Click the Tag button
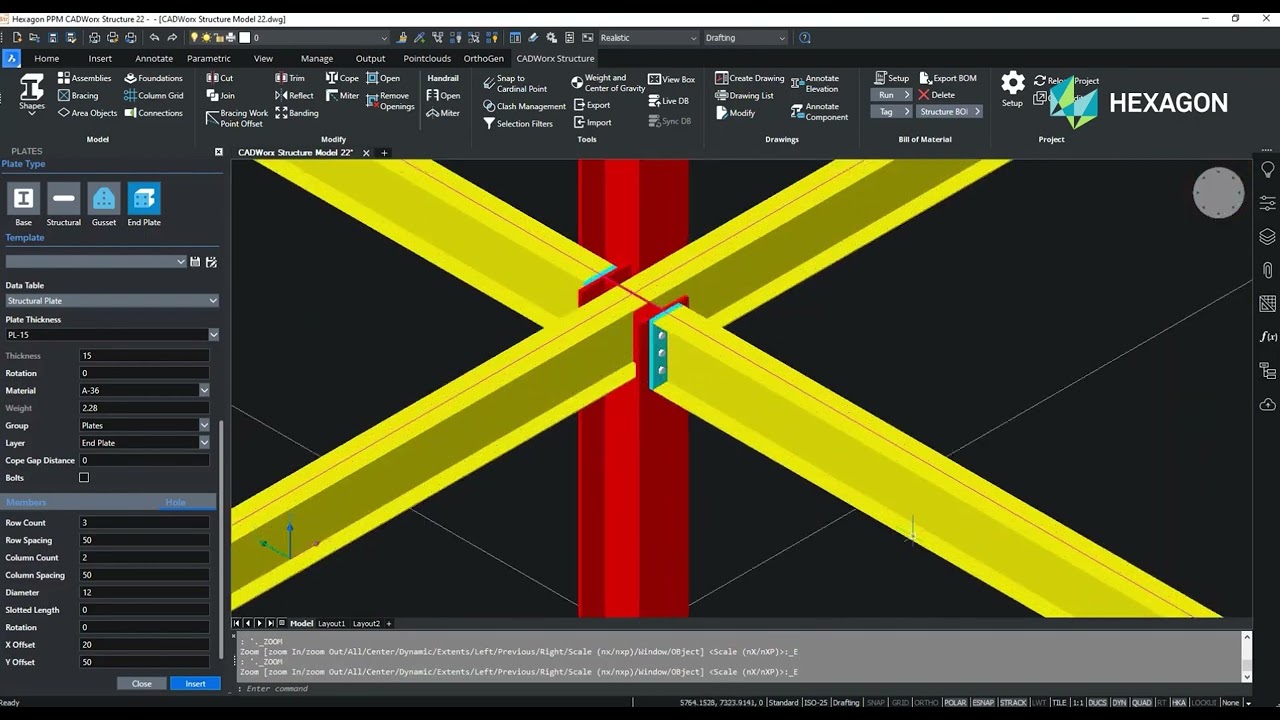Viewport: 1280px width, 720px height. pos(892,112)
